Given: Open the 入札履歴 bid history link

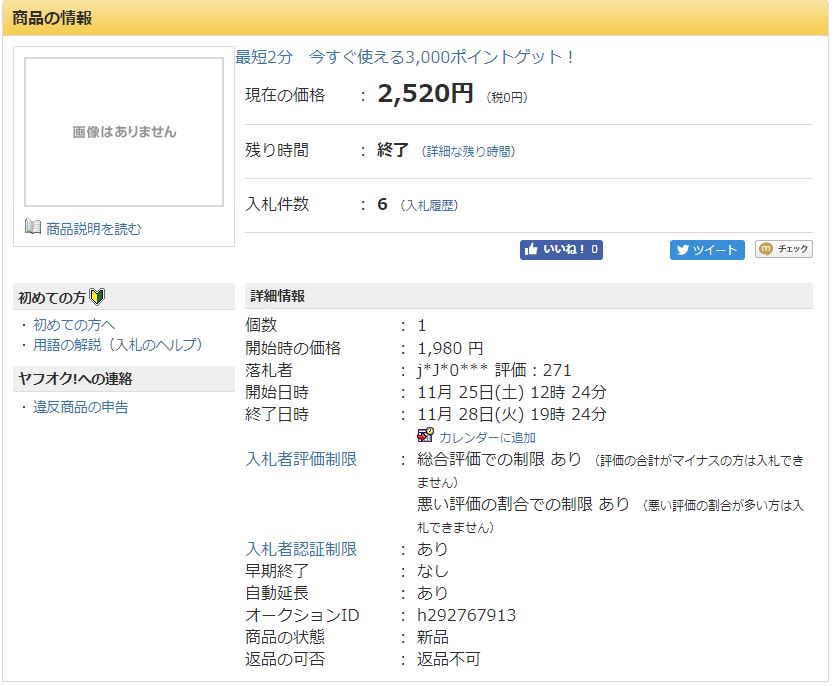Looking at the screenshot, I should [429, 206].
